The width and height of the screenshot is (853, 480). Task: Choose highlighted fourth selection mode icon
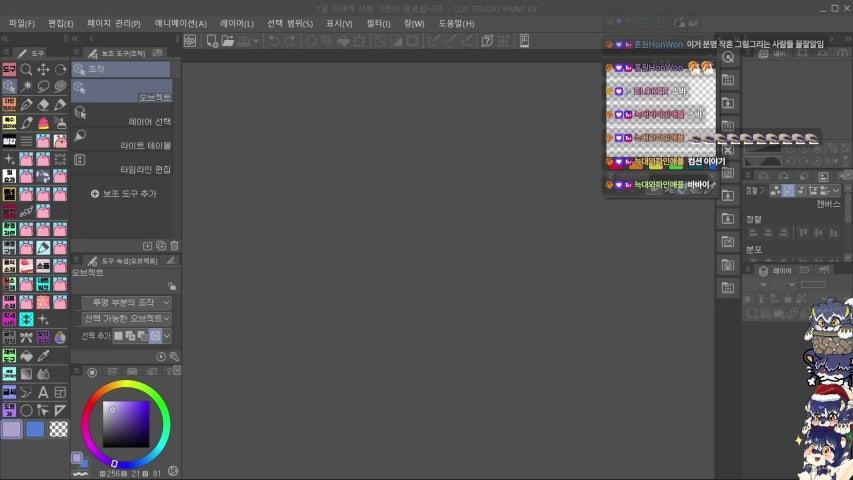coord(155,336)
